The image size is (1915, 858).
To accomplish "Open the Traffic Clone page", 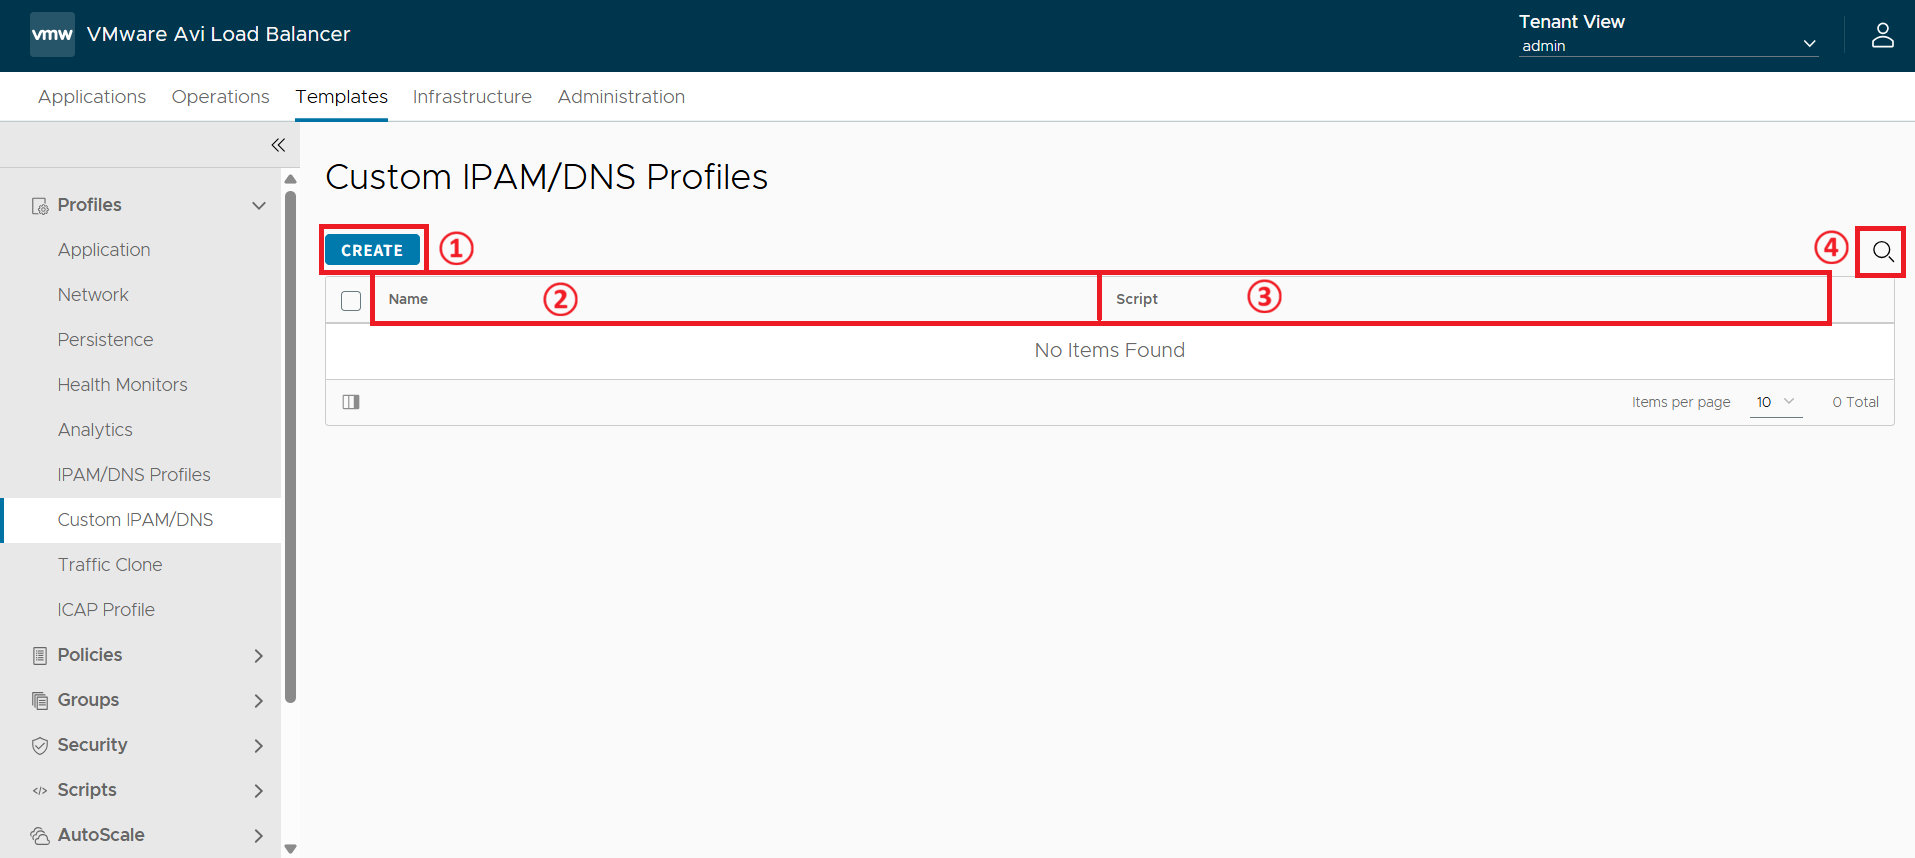I will pyautogui.click(x=110, y=565).
